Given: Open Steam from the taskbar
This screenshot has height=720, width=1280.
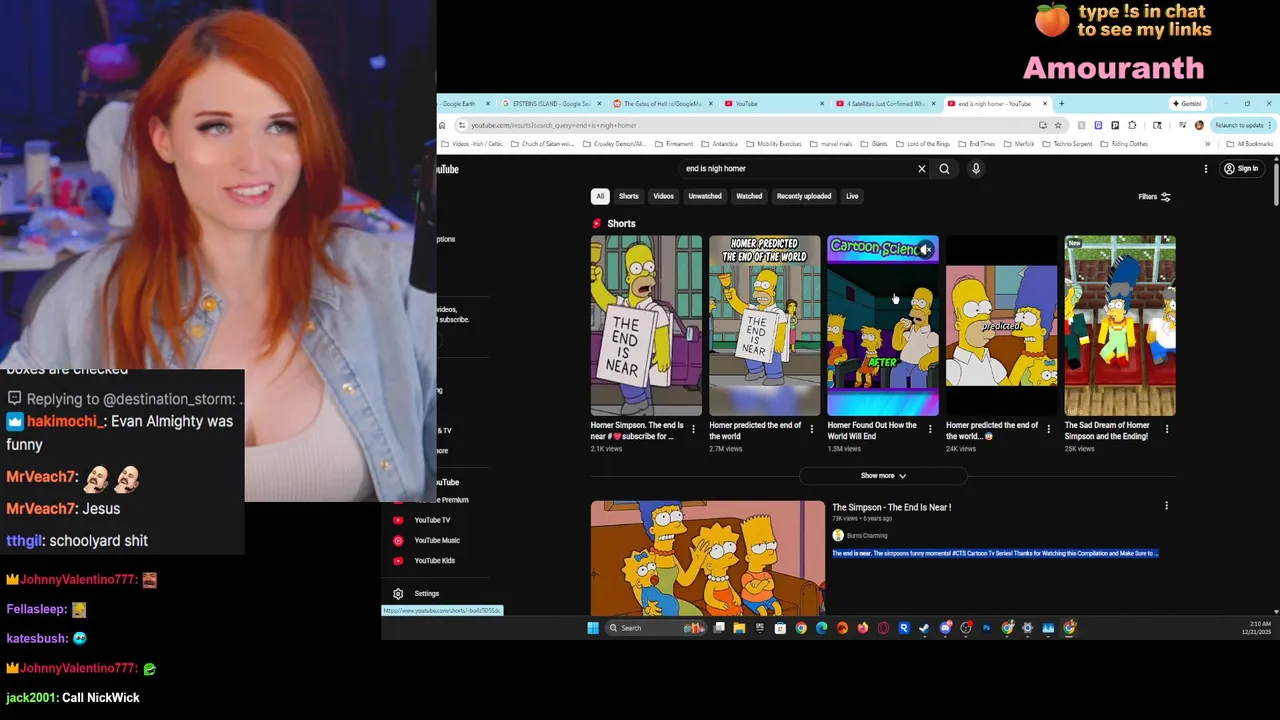Looking at the screenshot, I should point(924,628).
